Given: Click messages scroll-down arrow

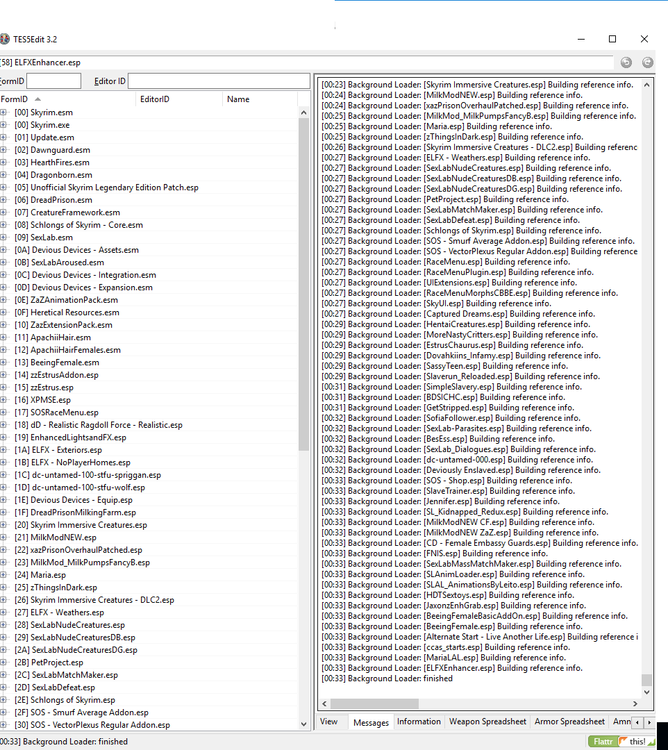Looking at the screenshot, I should [x=646, y=692].
